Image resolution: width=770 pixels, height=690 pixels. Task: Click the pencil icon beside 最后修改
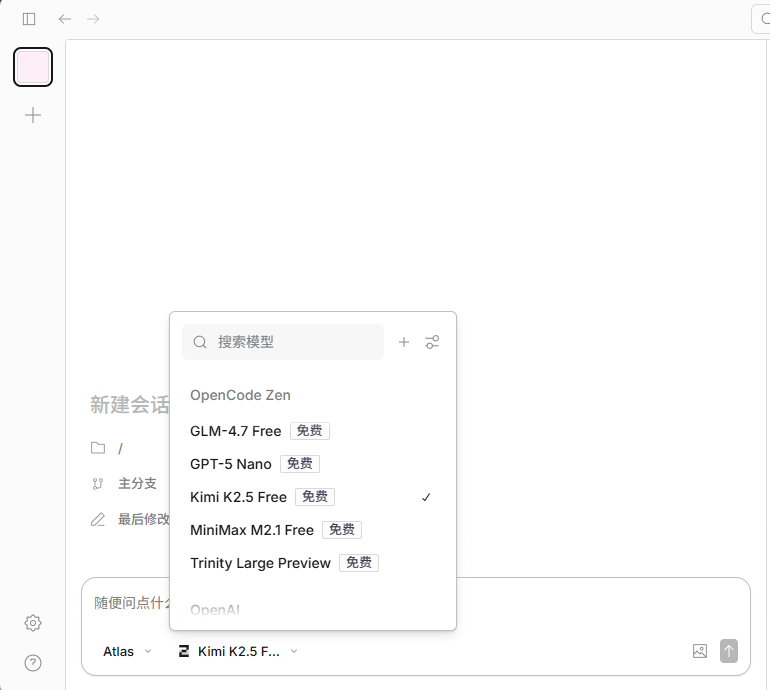(x=98, y=519)
